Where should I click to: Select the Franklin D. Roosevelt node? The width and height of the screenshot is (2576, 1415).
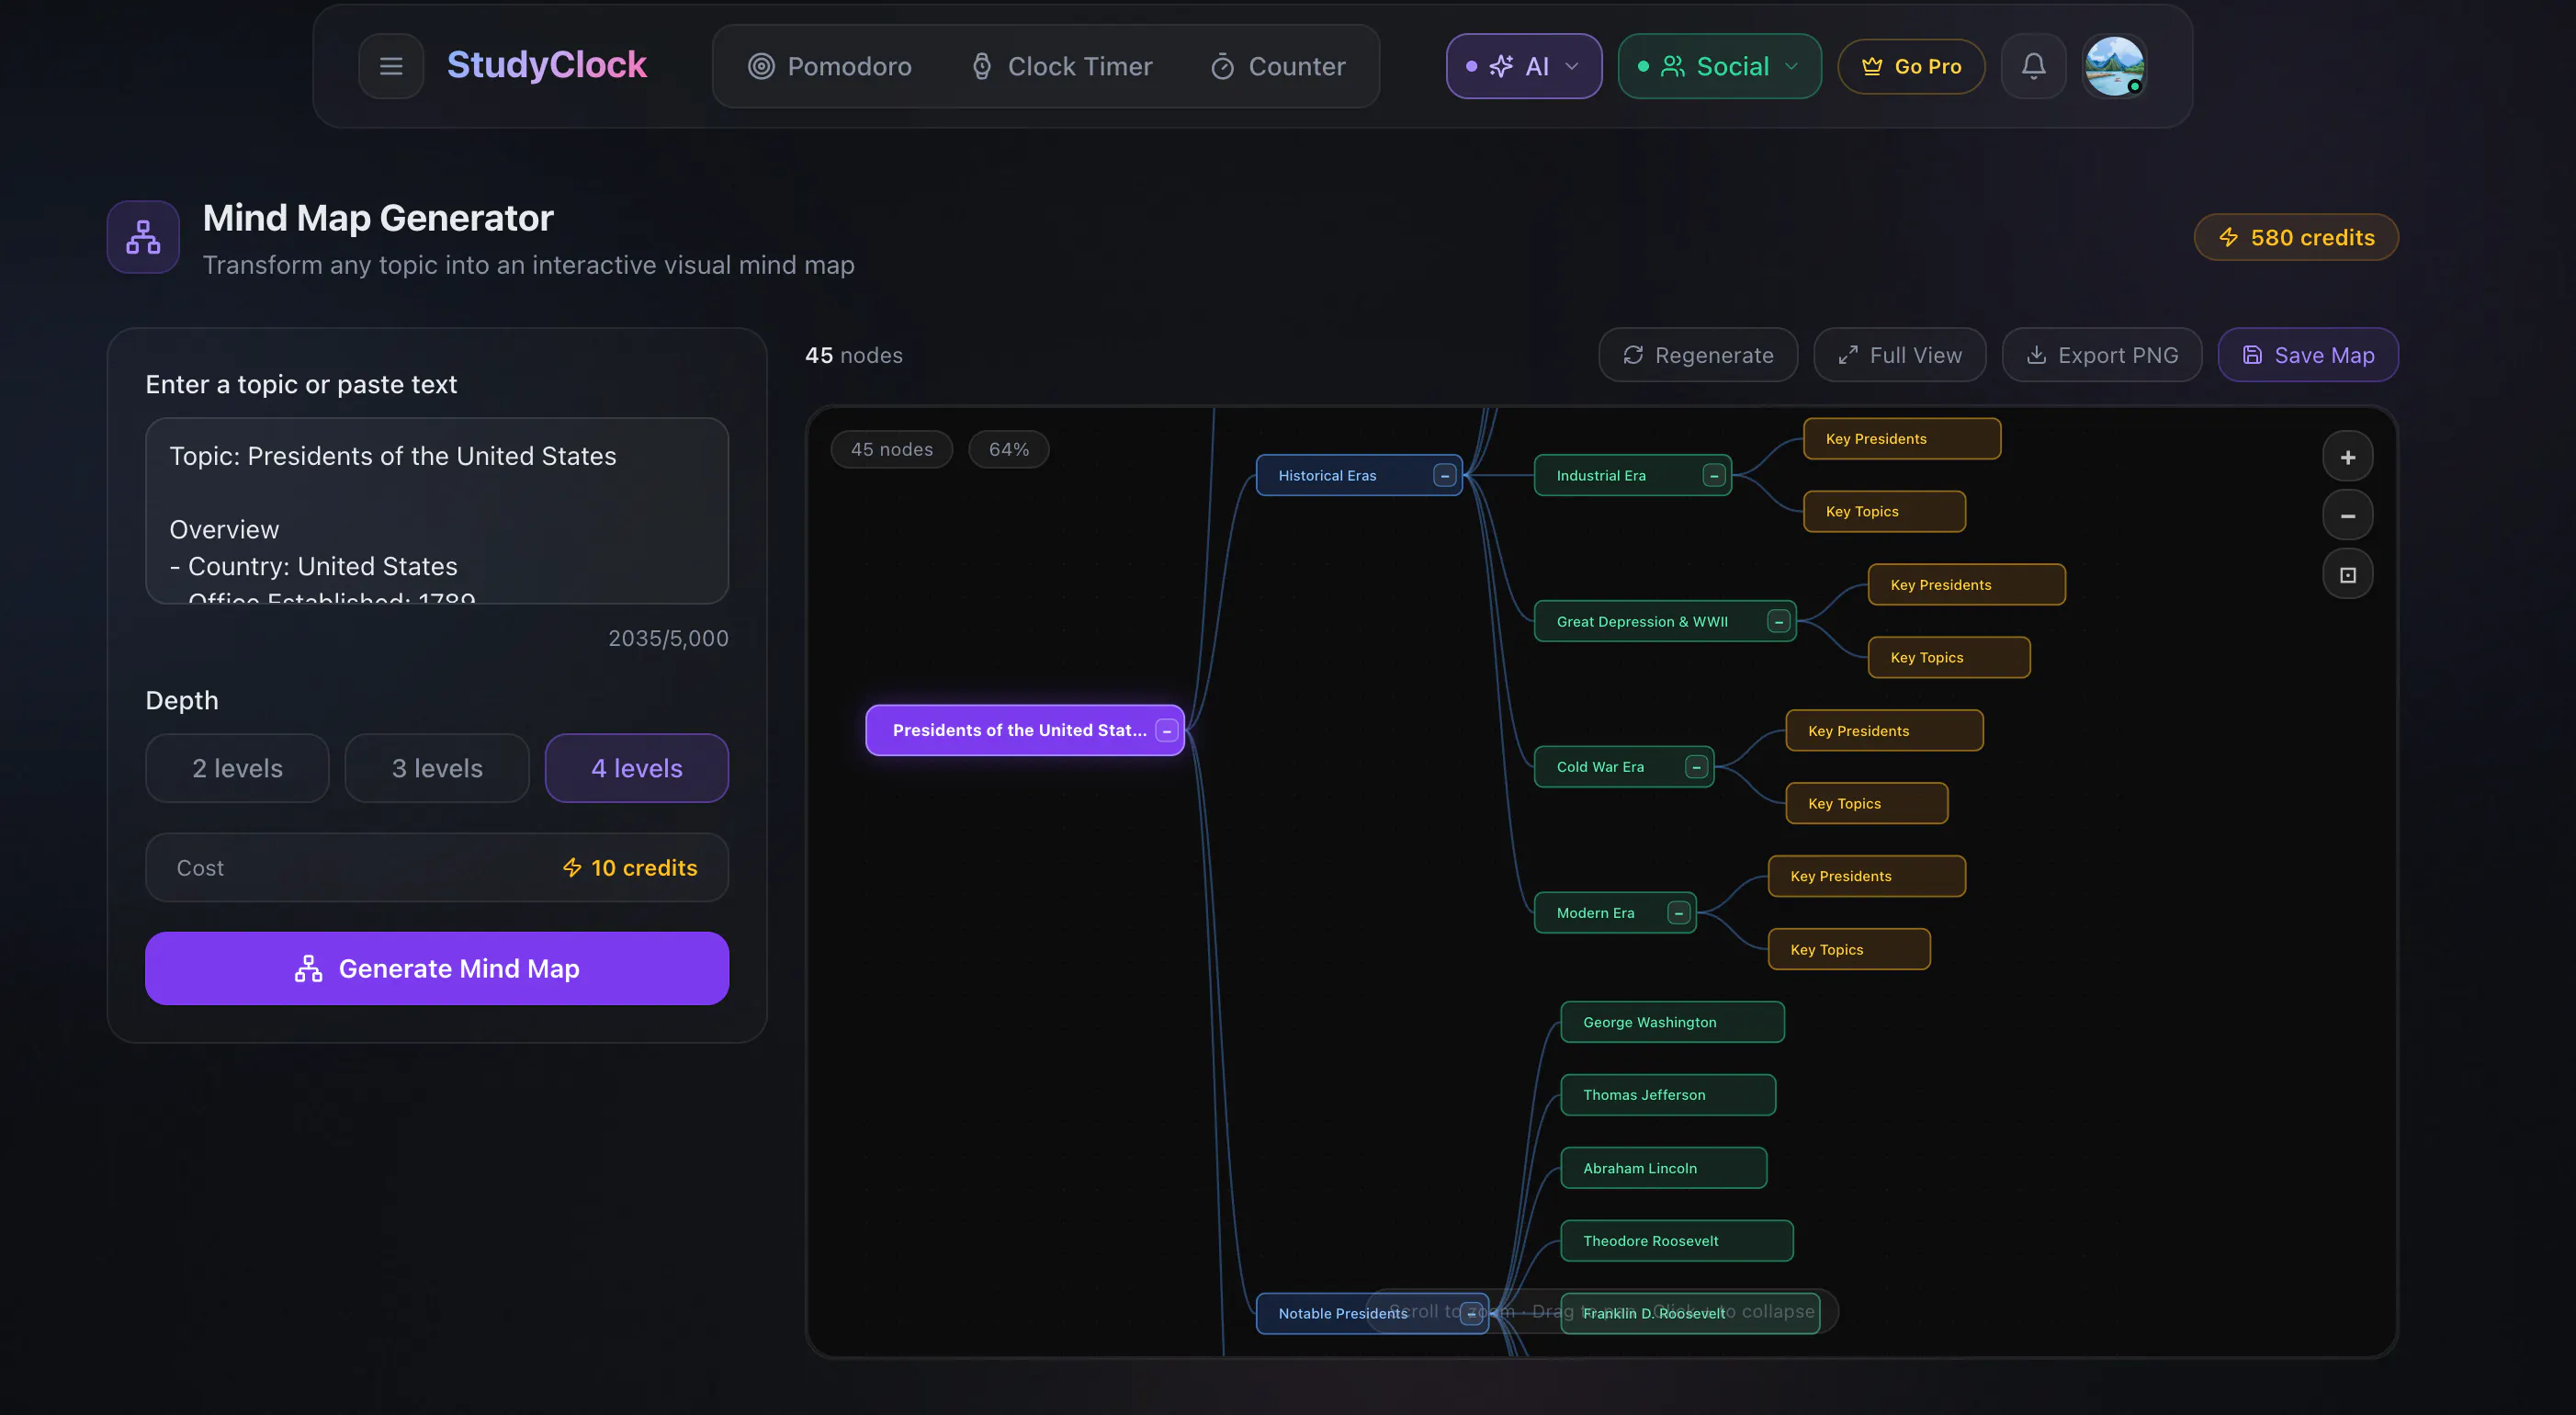click(x=1690, y=1313)
